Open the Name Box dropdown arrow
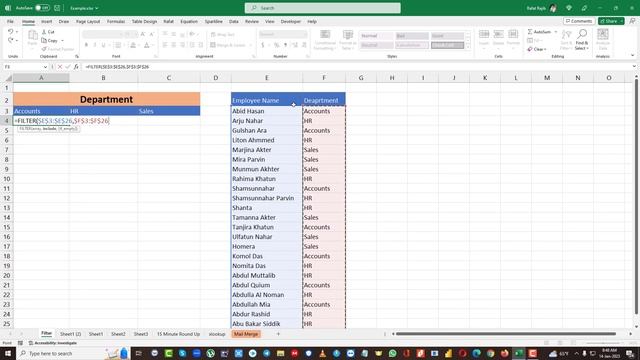 (x=45, y=67)
